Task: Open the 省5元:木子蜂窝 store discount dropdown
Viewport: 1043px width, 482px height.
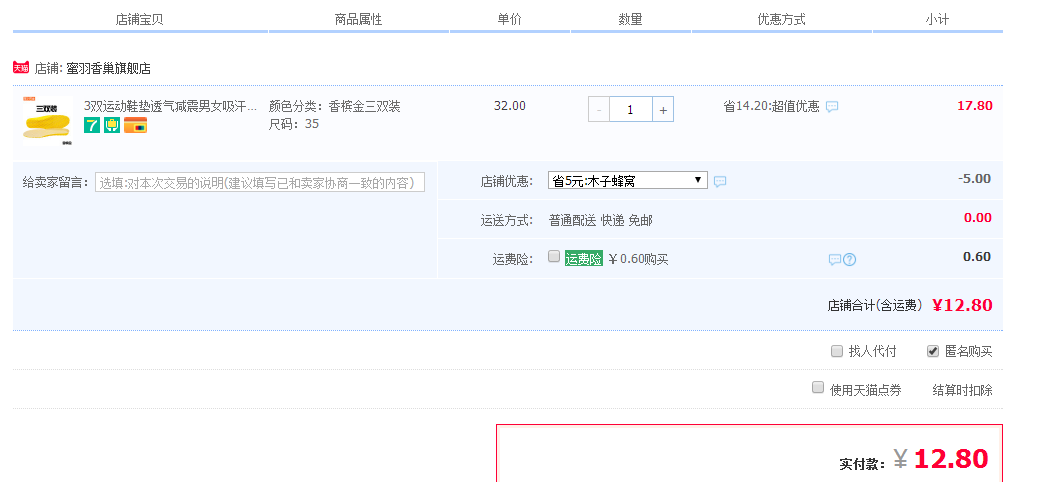Action: point(628,180)
